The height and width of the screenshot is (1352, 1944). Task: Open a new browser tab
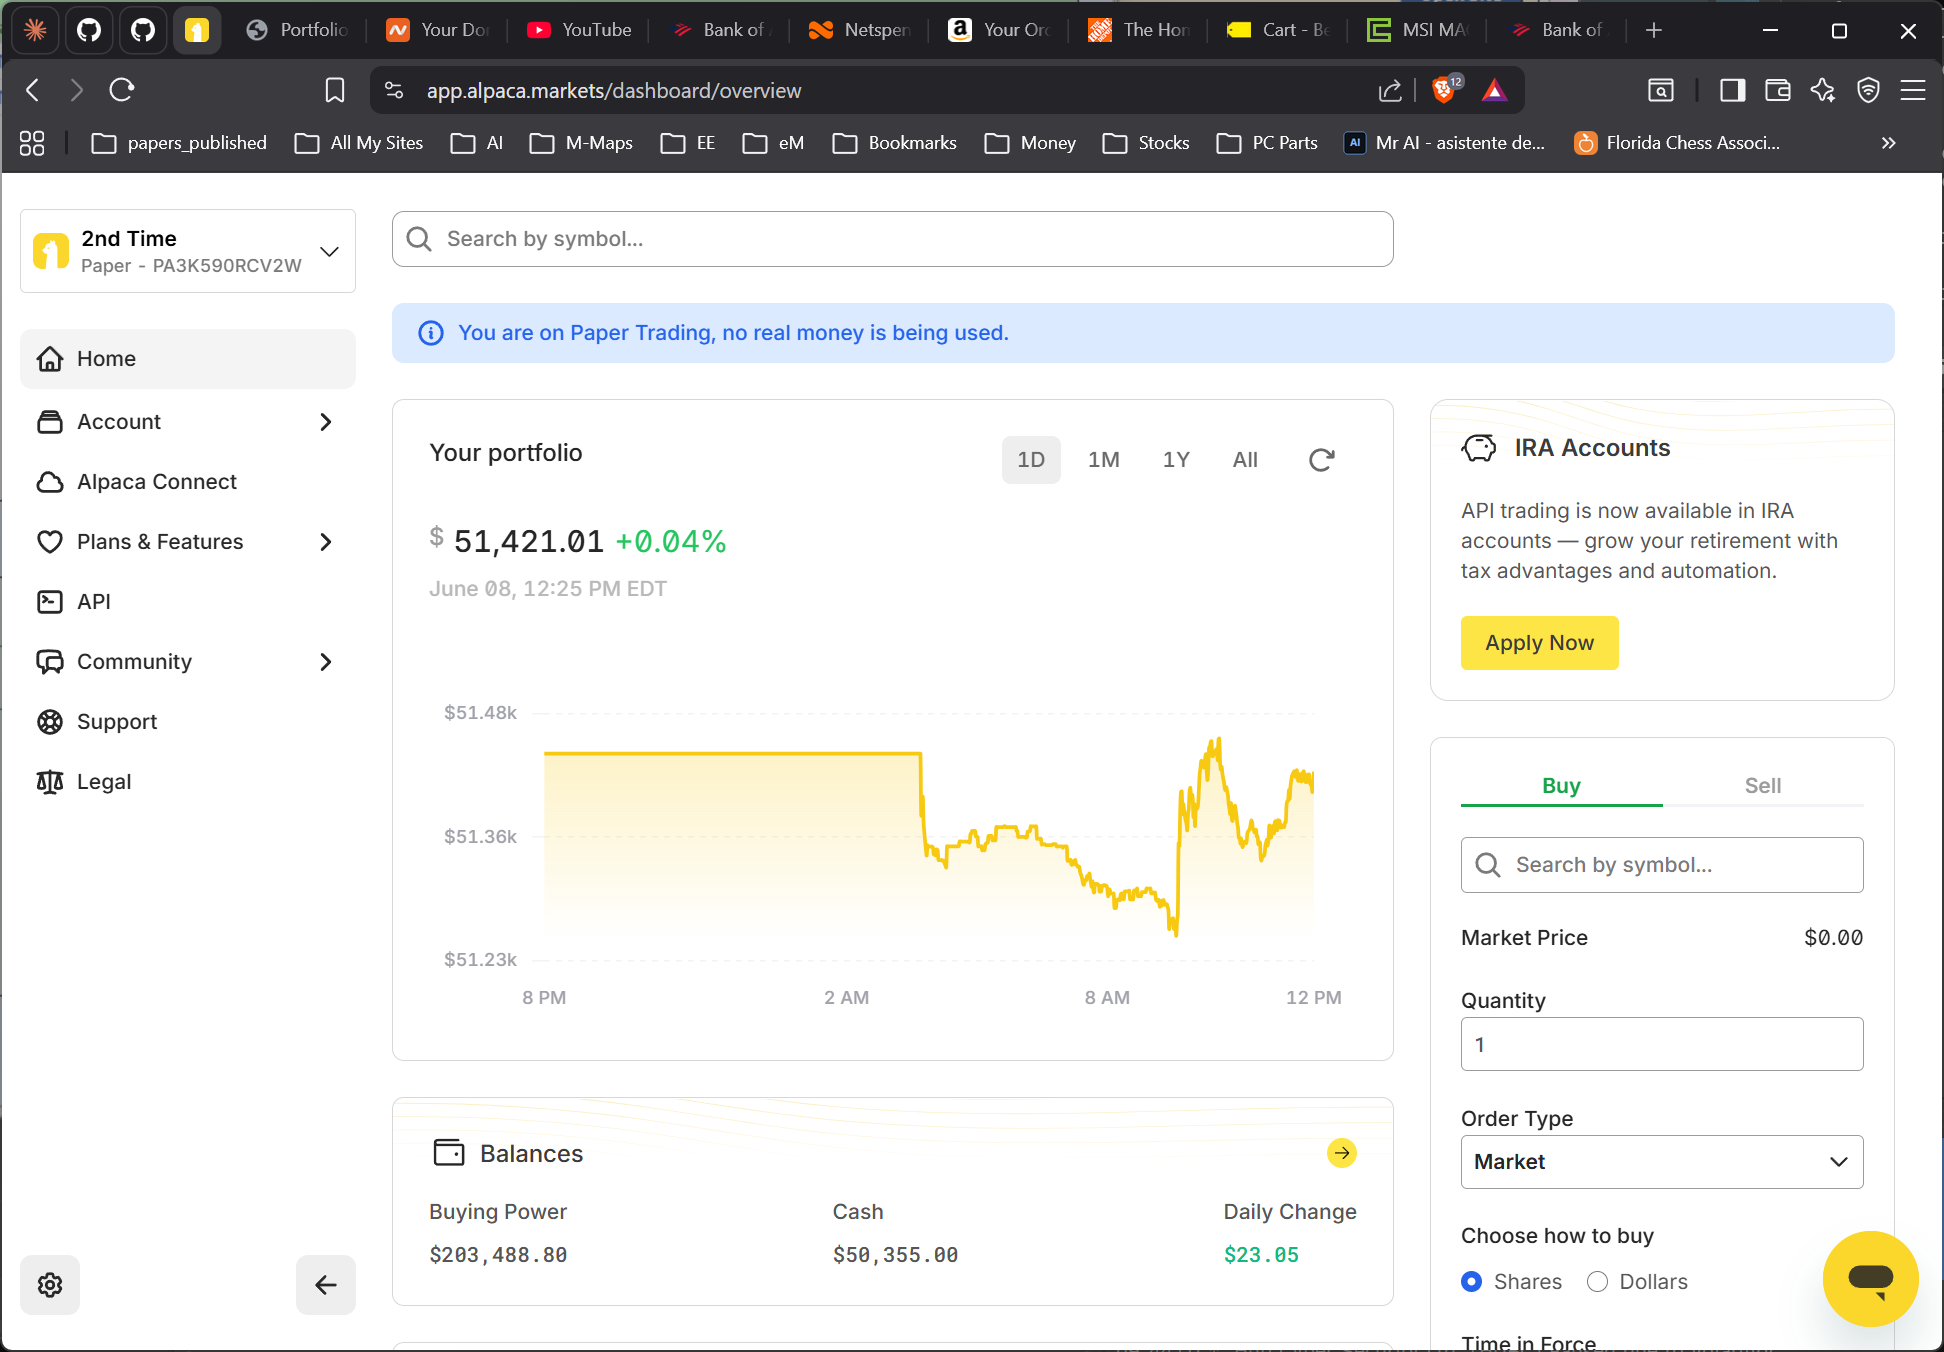[1654, 30]
